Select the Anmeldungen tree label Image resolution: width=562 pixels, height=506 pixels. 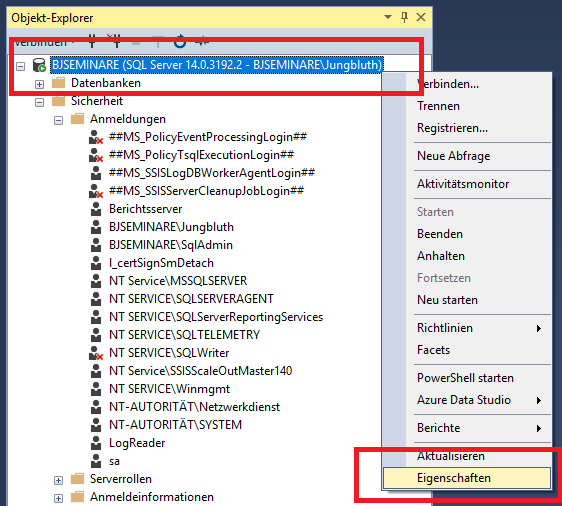(128, 119)
